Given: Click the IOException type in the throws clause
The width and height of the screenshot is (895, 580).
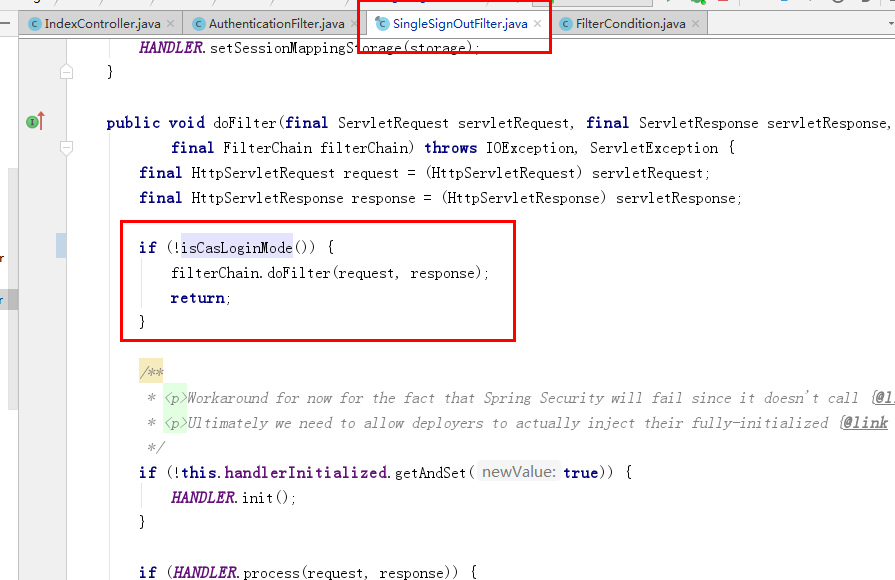Looking at the screenshot, I should click(x=531, y=148).
